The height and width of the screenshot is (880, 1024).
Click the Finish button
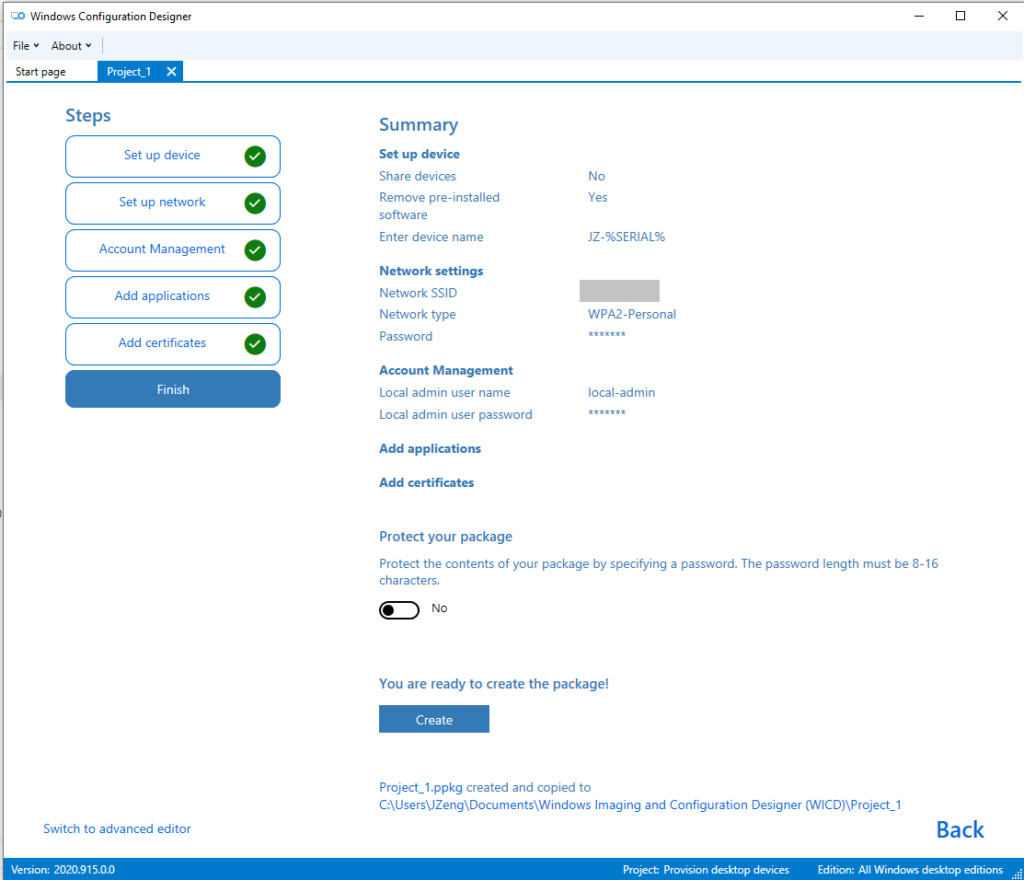[x=172, y=389]
